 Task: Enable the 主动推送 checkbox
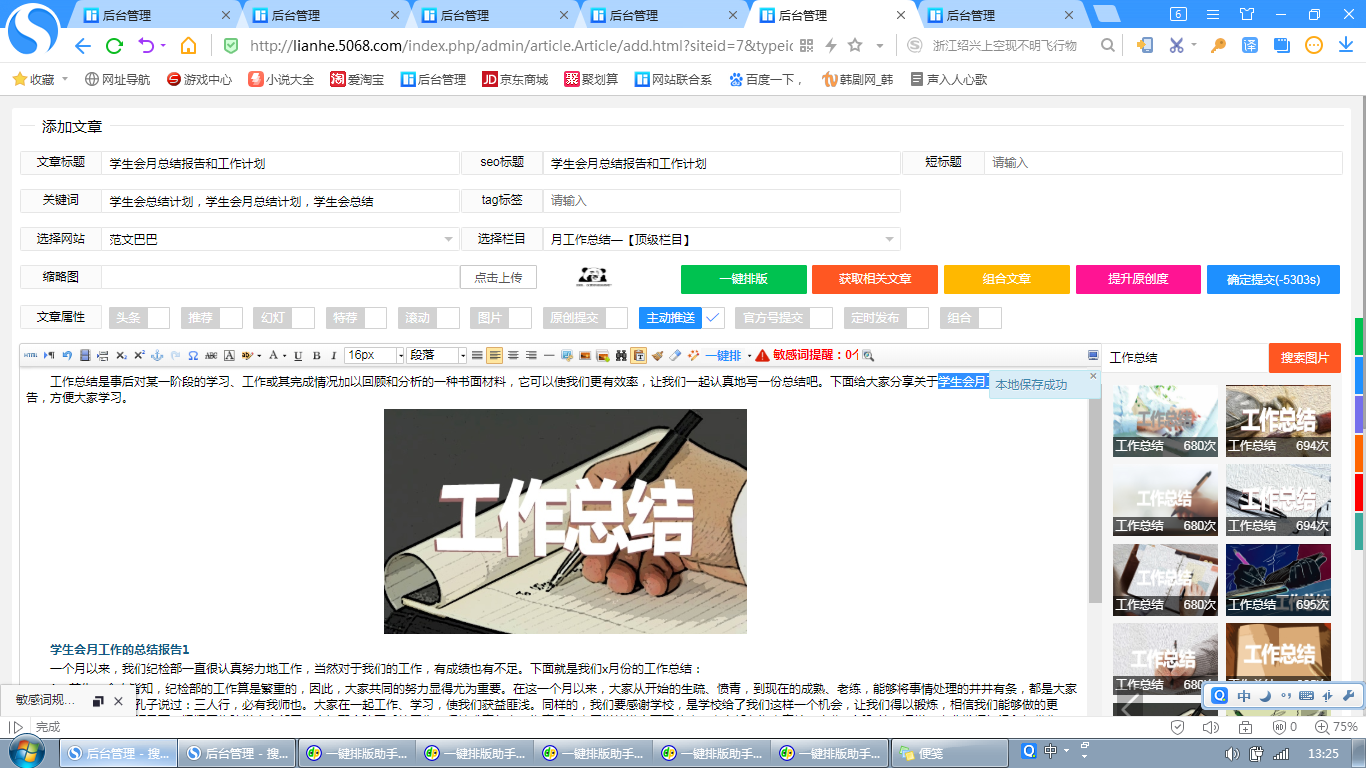coord(712,317)
